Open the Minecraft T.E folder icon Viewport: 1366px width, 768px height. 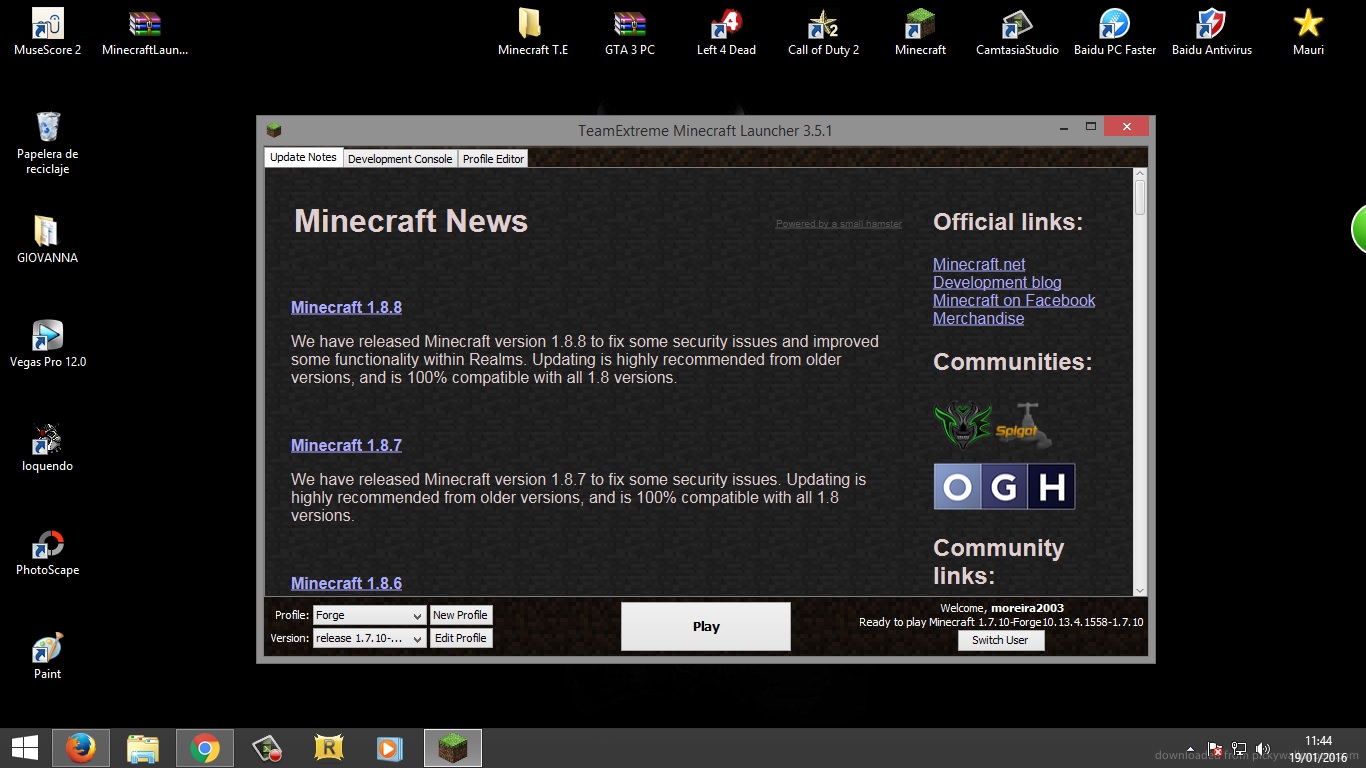(x=532, y=31)
